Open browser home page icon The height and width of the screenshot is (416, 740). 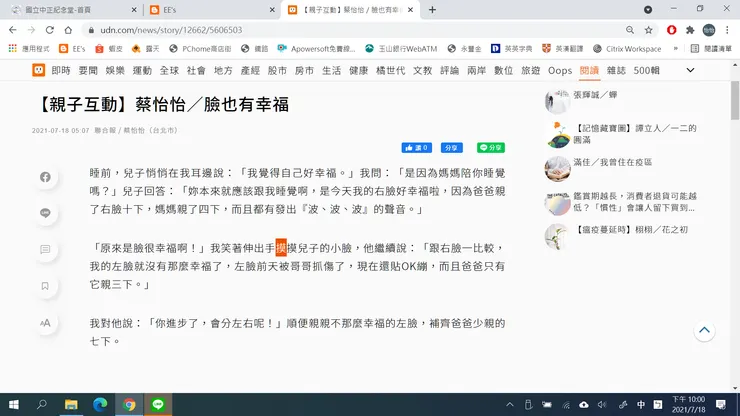pos(68,30)
